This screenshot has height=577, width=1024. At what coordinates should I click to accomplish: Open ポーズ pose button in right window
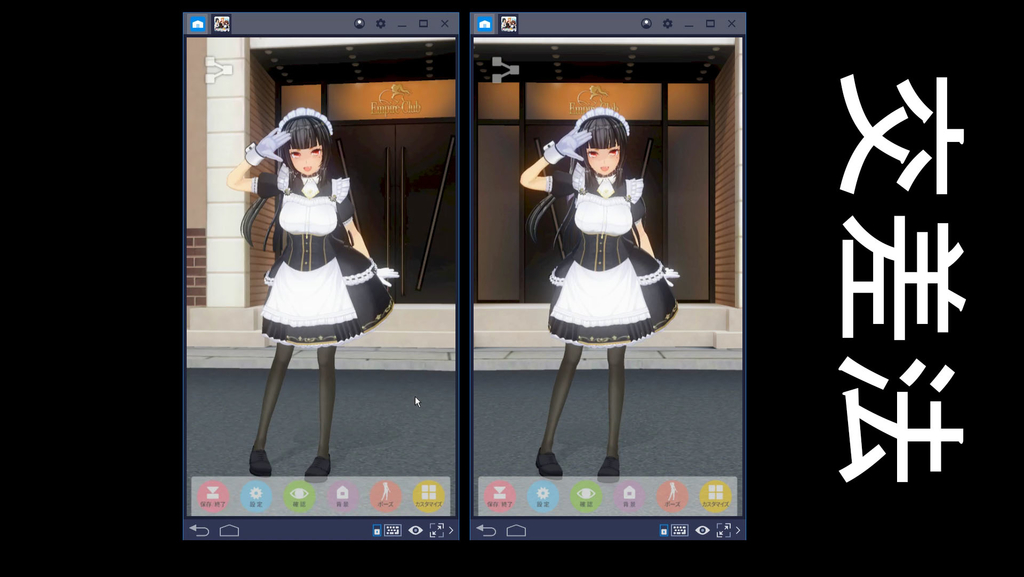(x=672, y=496)
